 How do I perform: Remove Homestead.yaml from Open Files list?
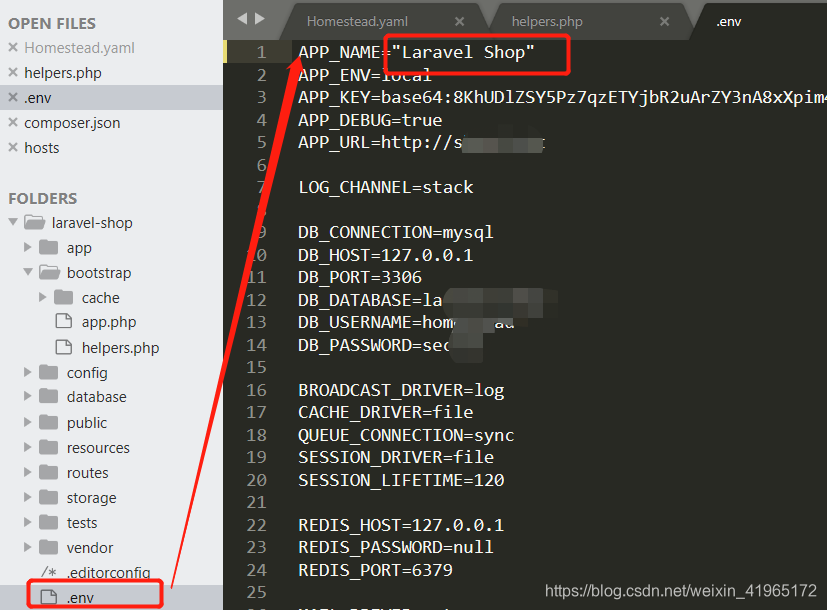pyautogui.click(x=12, y=47)
